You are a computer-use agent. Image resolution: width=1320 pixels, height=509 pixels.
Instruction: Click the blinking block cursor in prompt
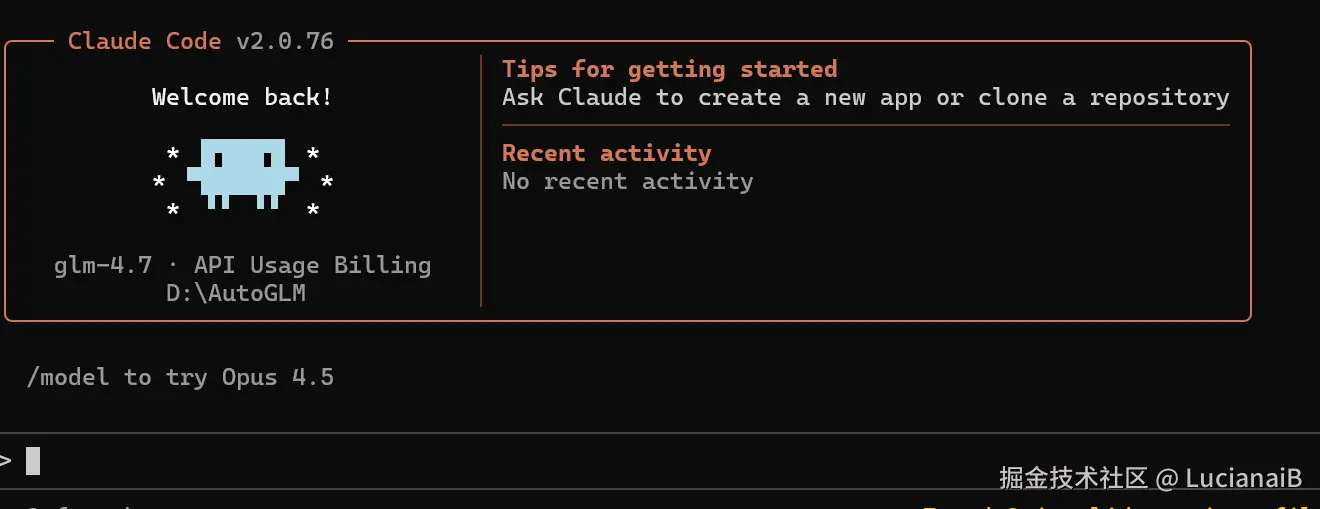click(33, 460)
